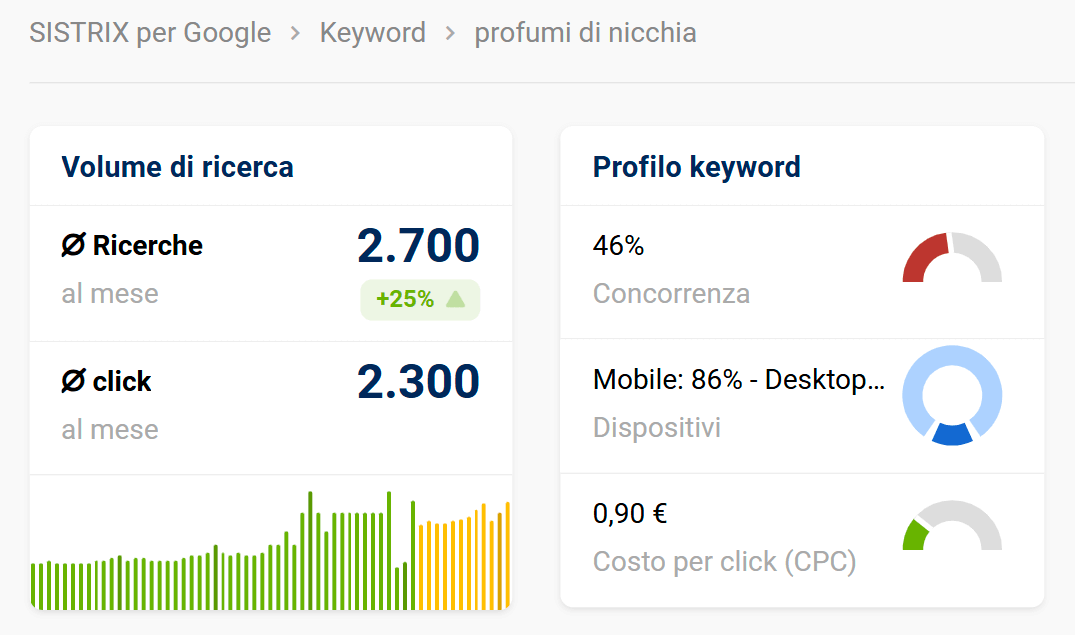Screen dimensions: 1075x635
Task: Click the chevron before profumi di nicchia
Action: click(450, 33)
